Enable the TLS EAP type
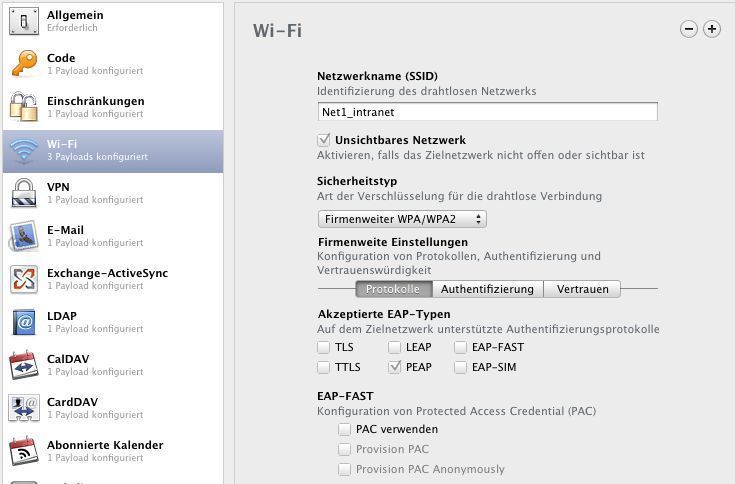Viewport: 735px width, 484px height. click(x=323, y=347)
